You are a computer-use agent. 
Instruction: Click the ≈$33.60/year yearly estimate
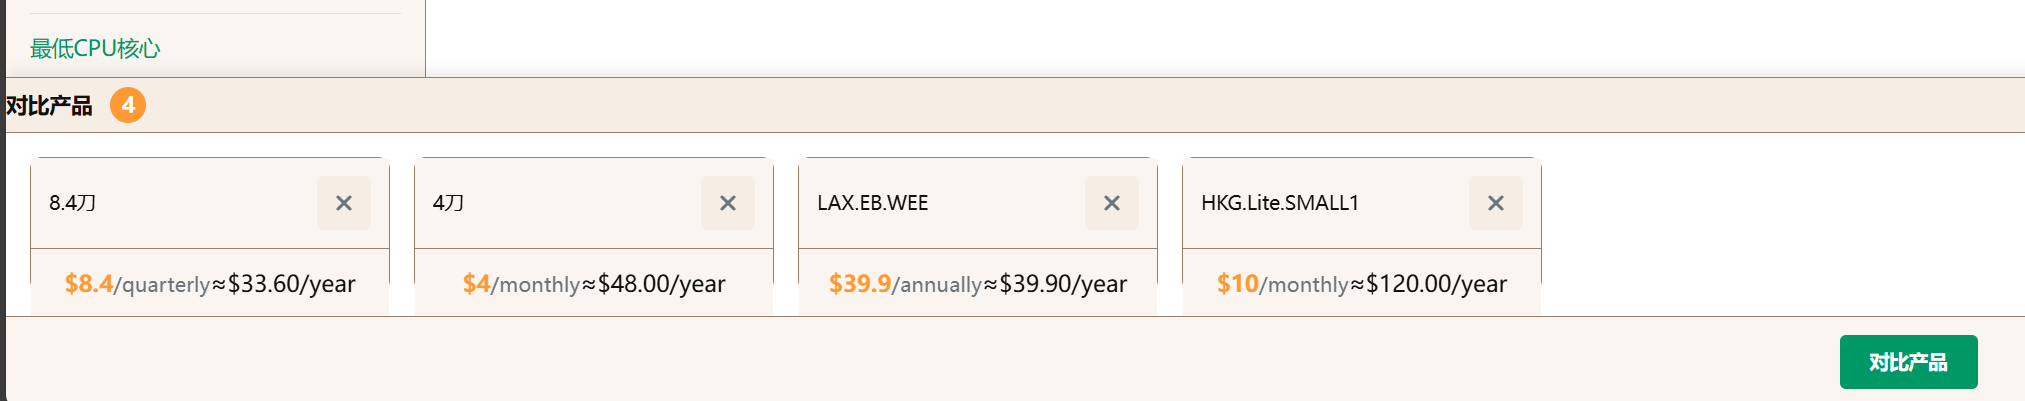284,284
